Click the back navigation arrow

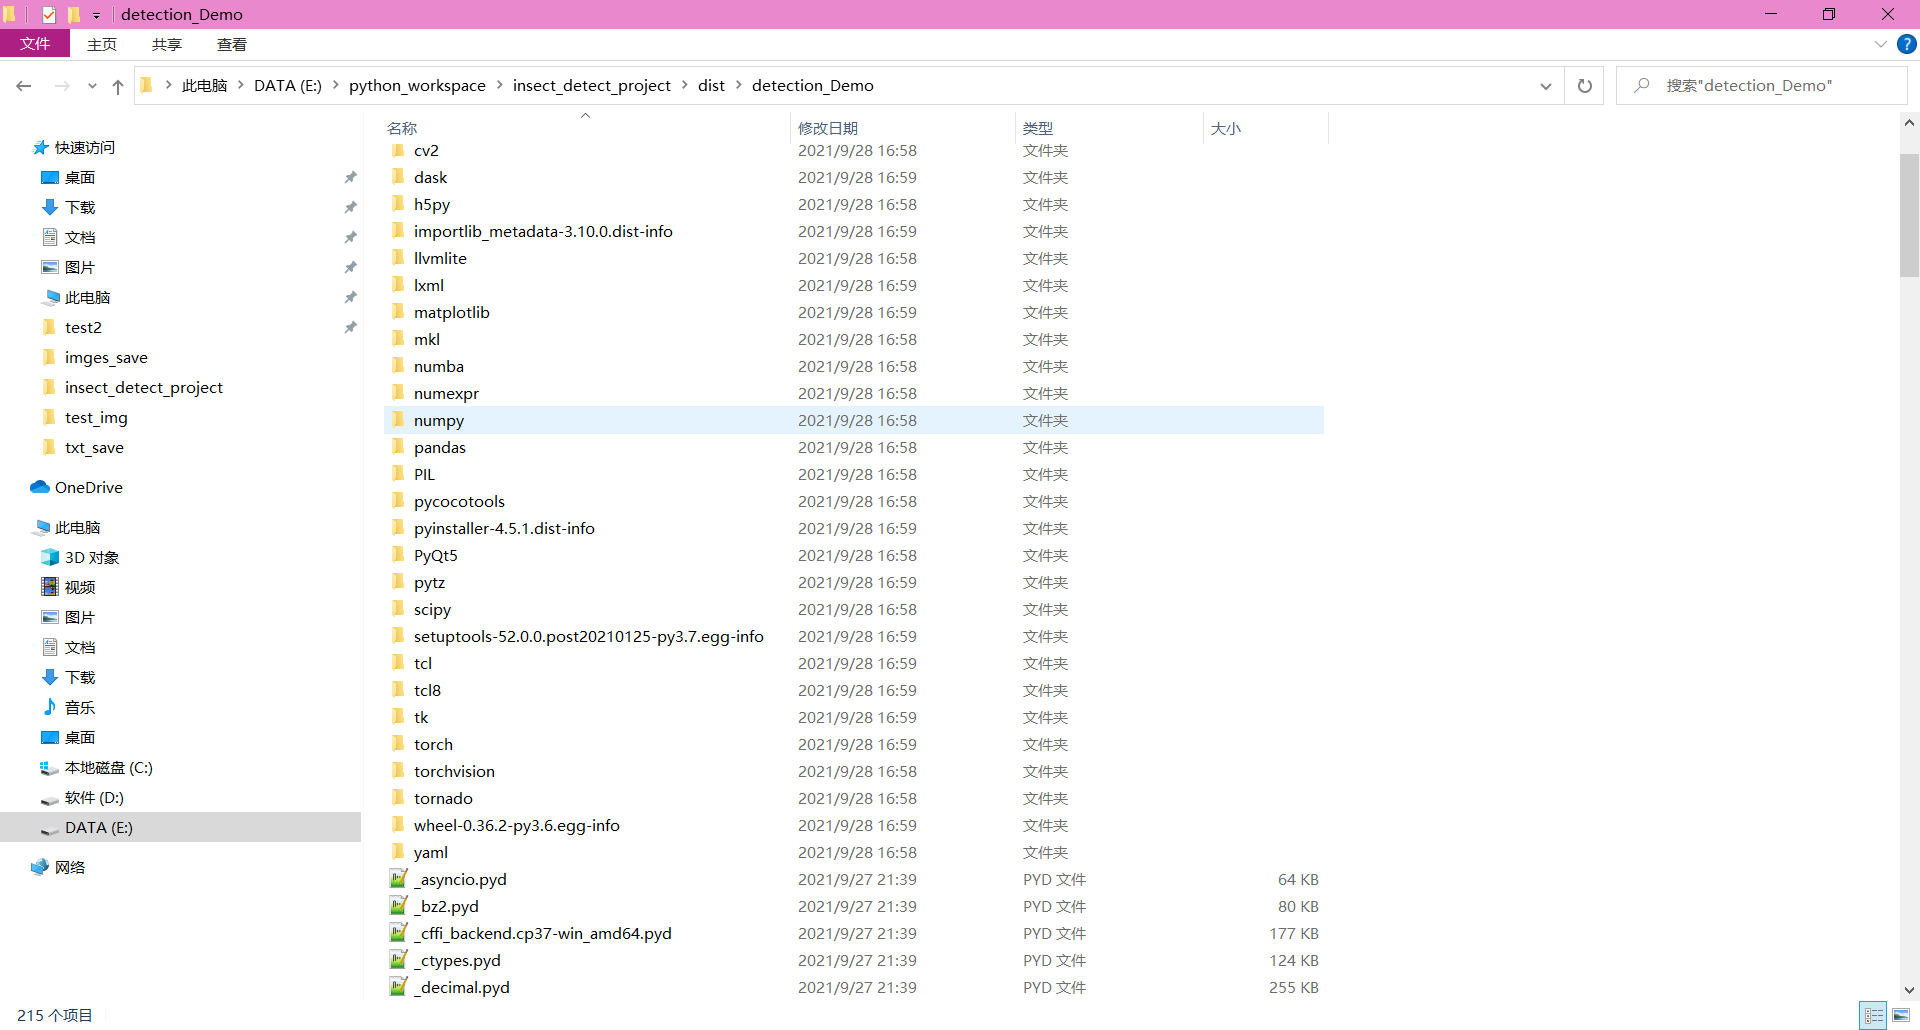(24, 86)
